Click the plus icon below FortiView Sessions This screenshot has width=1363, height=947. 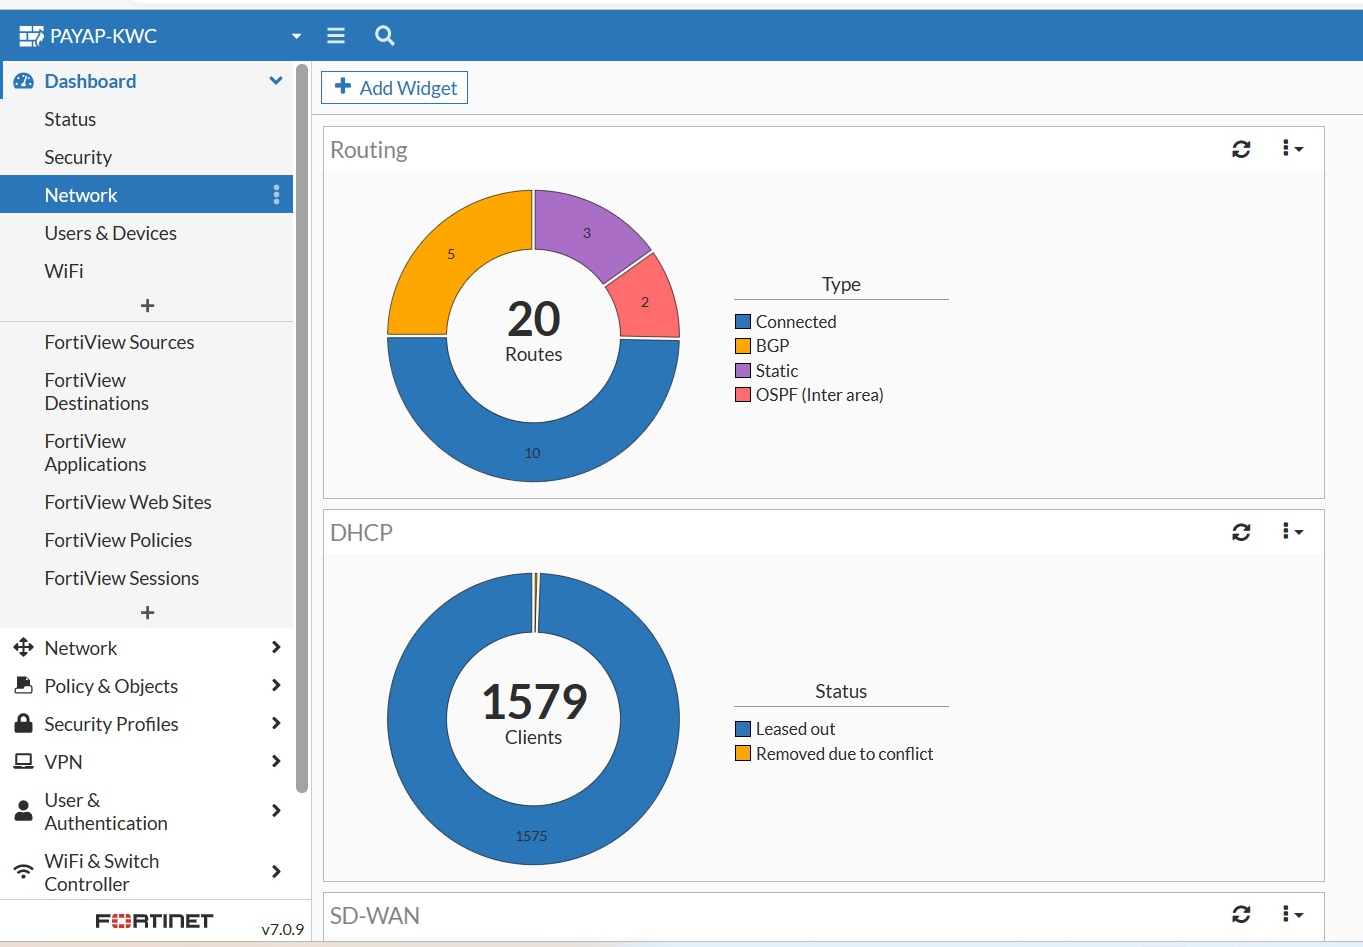tap(147, 612)
